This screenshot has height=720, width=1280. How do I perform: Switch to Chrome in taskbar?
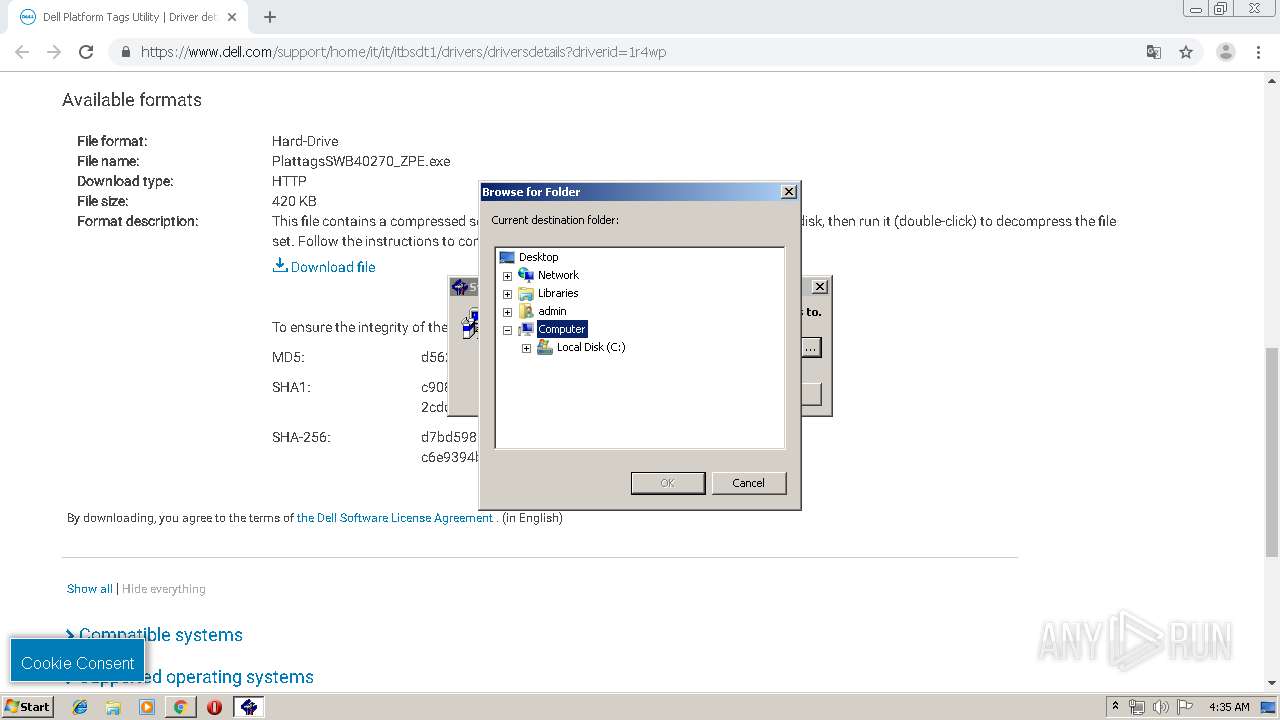pos(180,706)
